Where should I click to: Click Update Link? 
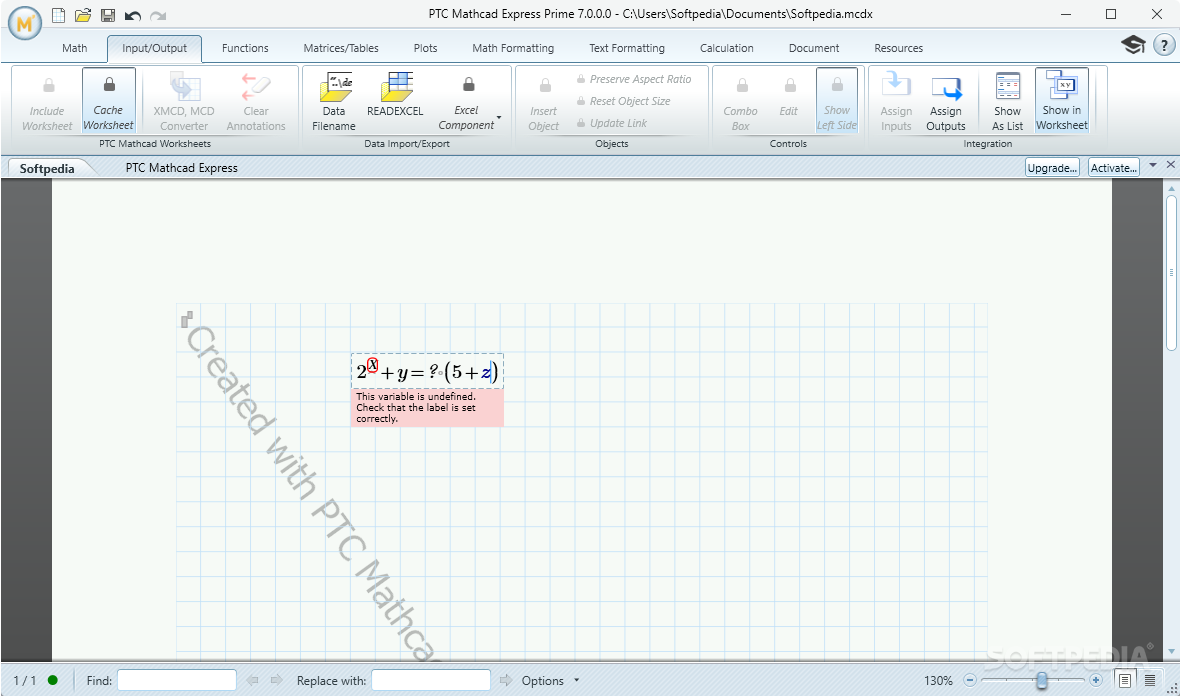click(x=612, y=123)
